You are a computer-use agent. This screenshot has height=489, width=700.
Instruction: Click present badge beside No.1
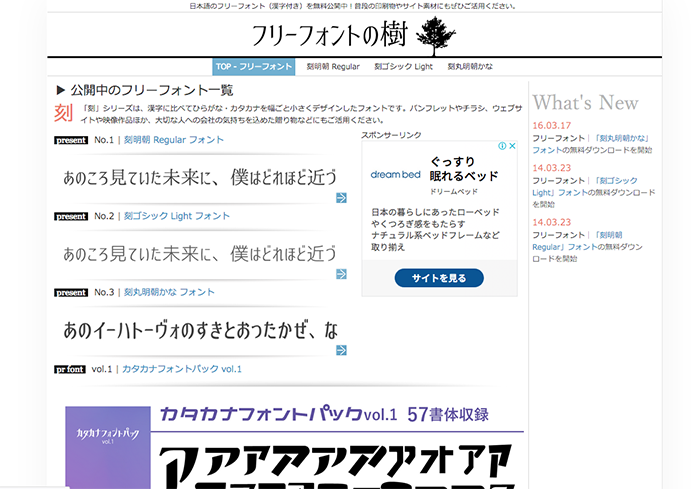tap(71, 140)
